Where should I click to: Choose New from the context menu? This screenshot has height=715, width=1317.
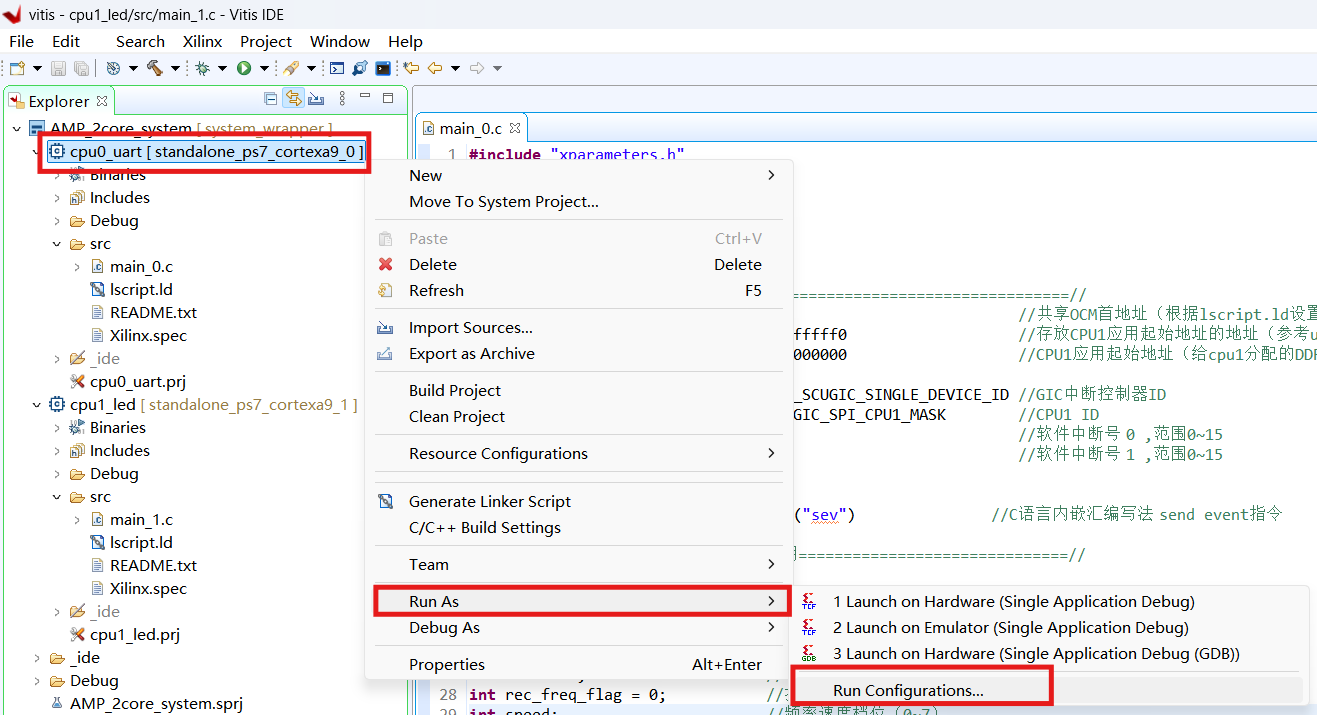click(579, 176)
